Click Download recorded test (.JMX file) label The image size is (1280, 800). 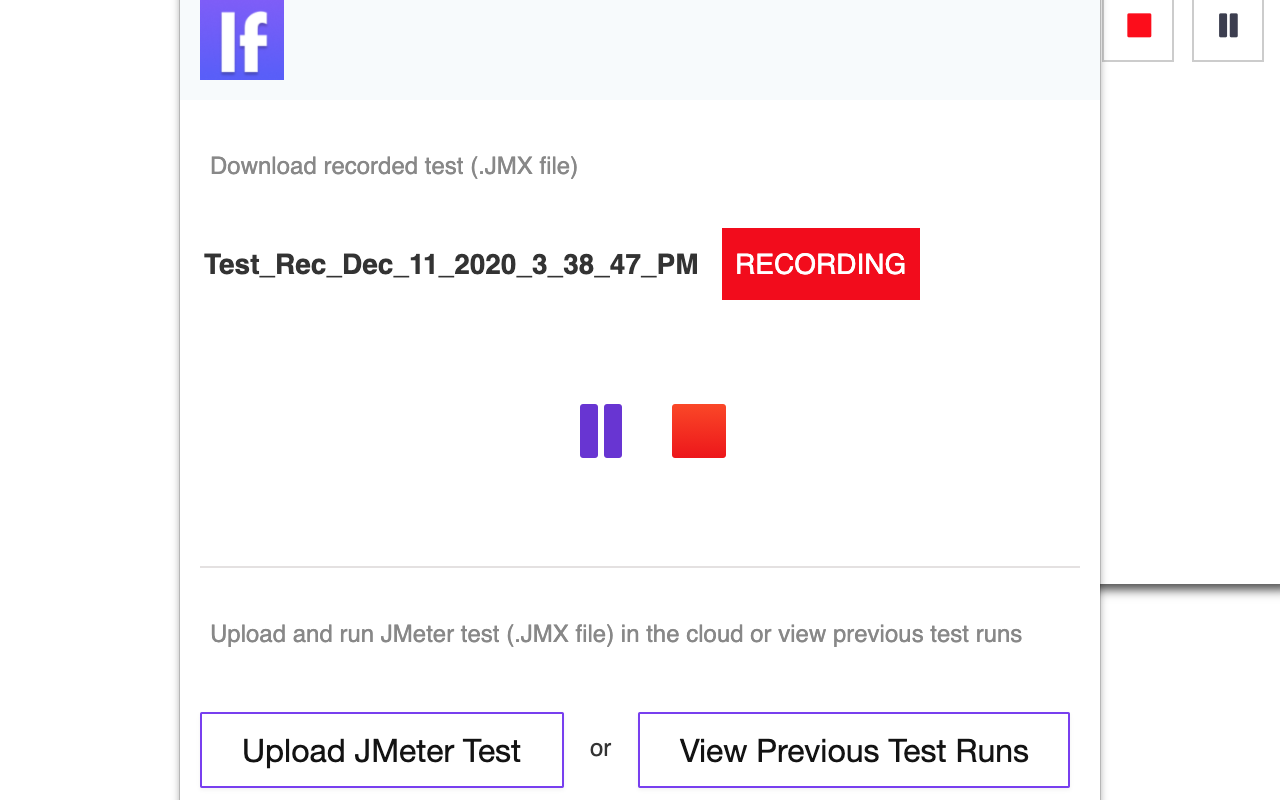(393, 165)
